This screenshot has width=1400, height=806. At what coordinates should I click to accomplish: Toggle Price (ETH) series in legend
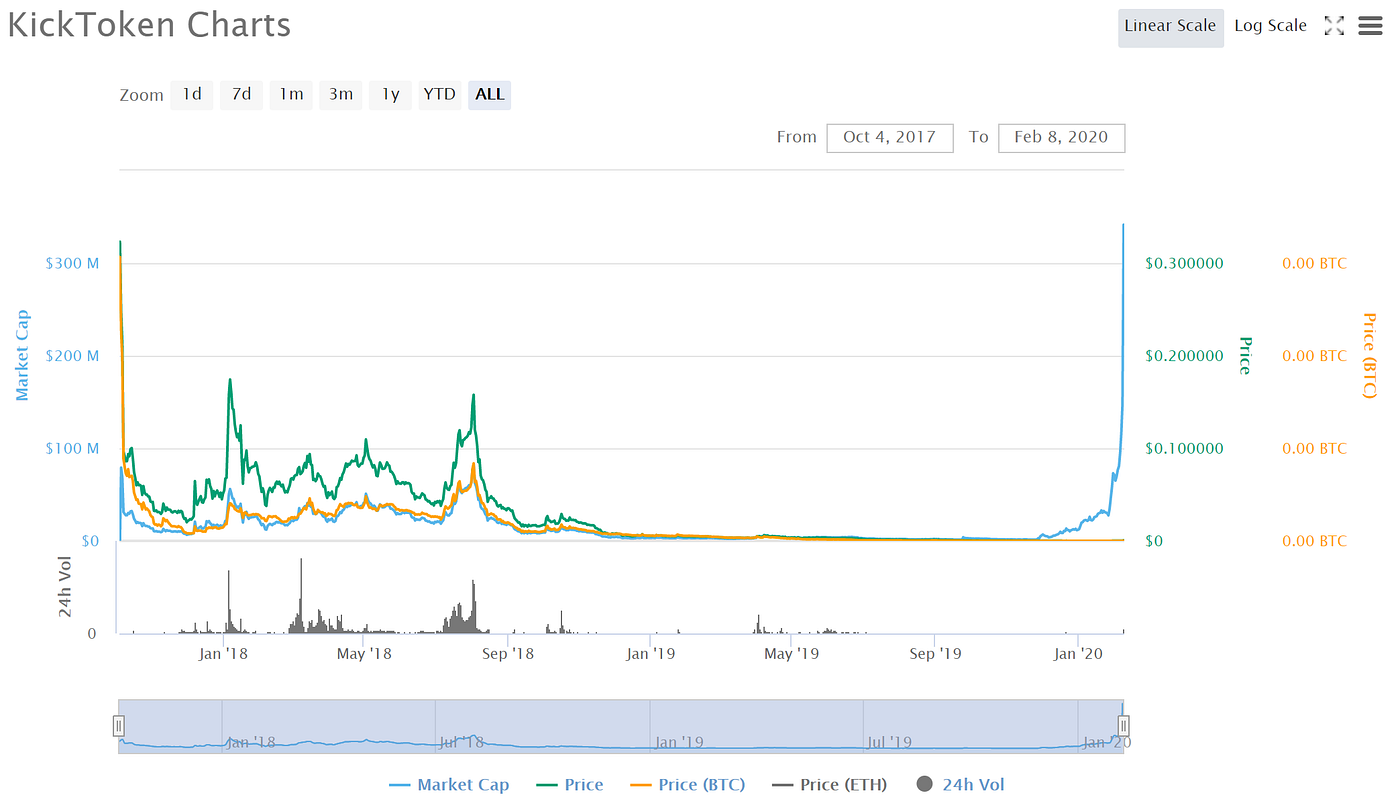click(829, 785)
